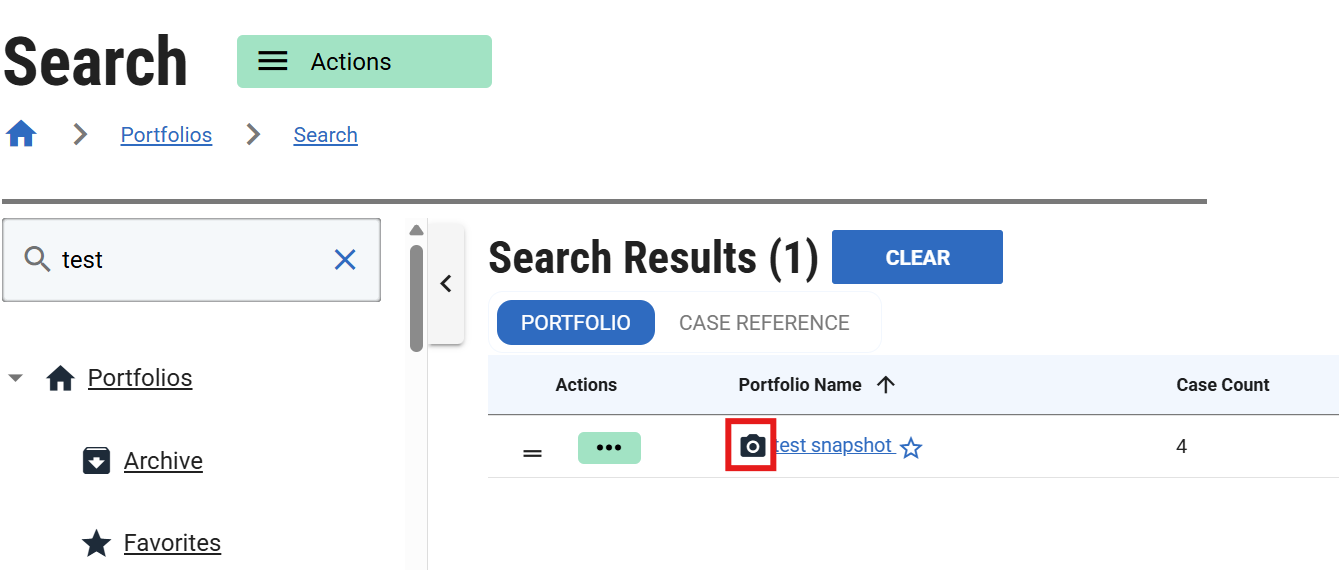The width and height of the screenshot is (1339, 570).
Task: Open the Actions hamburger menu
Action: pyautogui.click(x=273, y=62)
